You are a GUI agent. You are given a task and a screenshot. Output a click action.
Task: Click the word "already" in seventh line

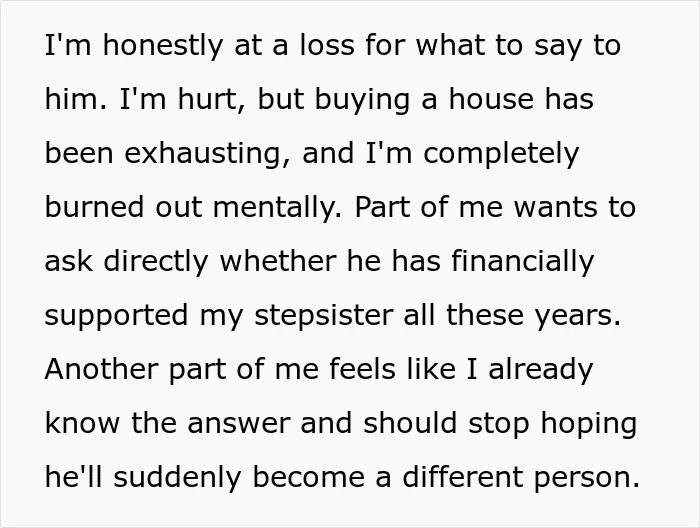point(541,370)
